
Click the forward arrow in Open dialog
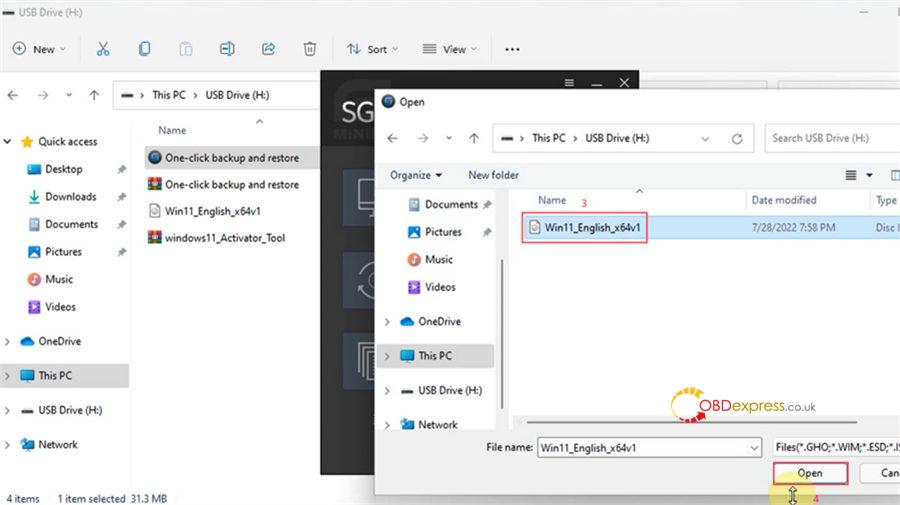(422, 138)
